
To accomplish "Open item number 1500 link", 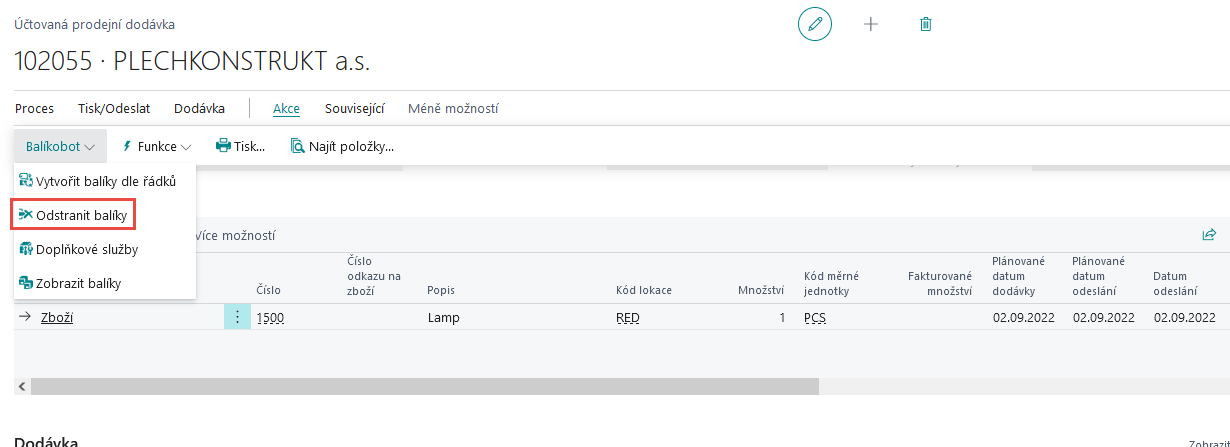I will 270,318.
